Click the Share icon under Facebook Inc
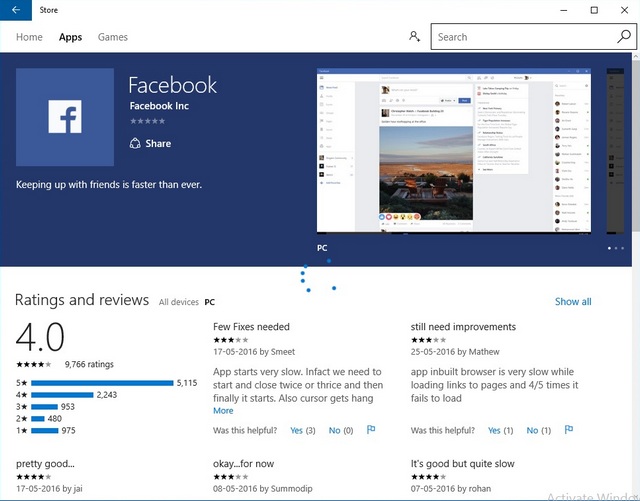Screen dimensions: 640x501 [135, 143]
